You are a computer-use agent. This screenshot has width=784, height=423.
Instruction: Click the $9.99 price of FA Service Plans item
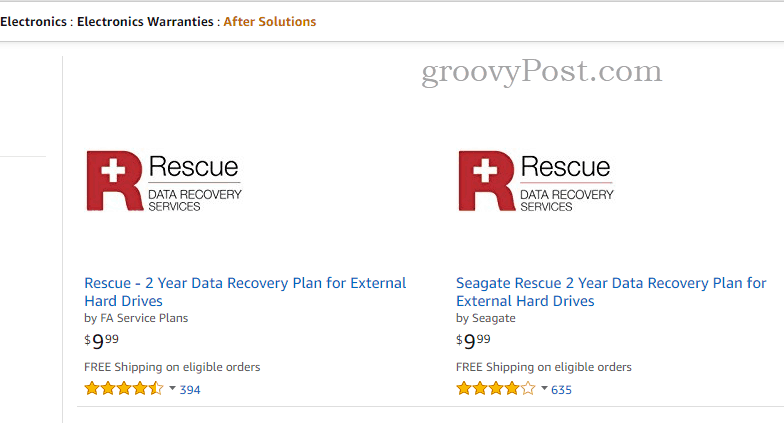pyautogui.click(x=102, y=342)
